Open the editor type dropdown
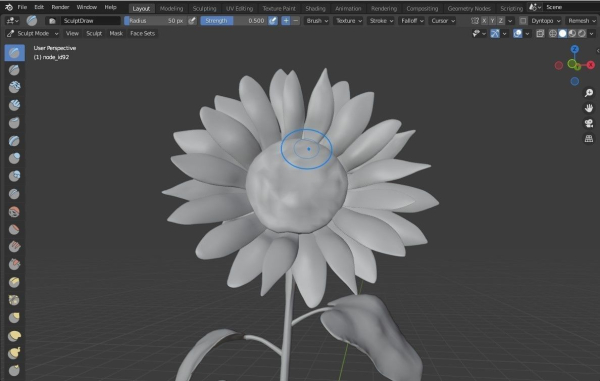 click(x=13, y=21)
